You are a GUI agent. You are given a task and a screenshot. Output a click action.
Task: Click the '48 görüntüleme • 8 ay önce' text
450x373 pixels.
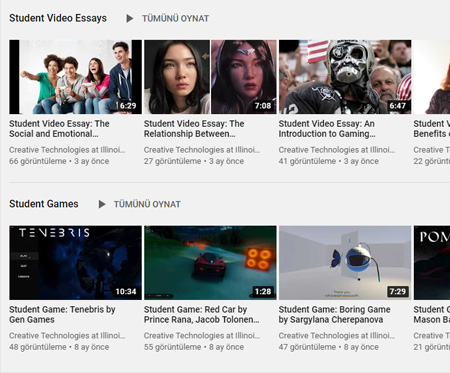tap(59, 347)
